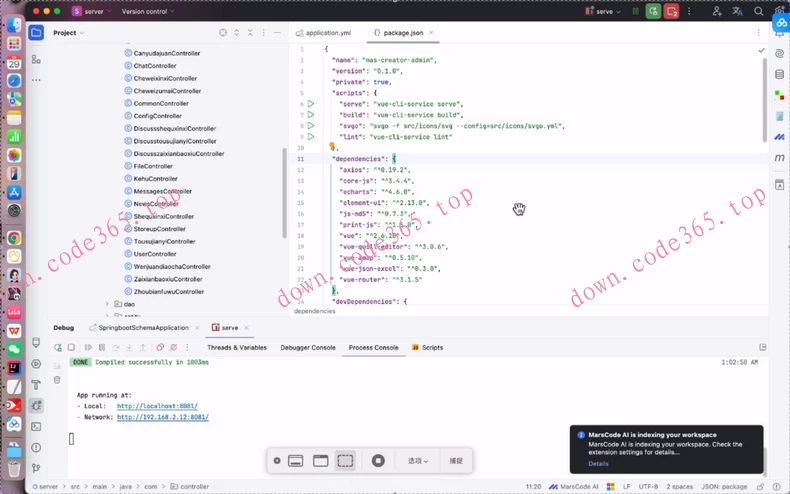Open the http://localhost:8081/ link
The image size is (790, 494).
pyautogui.click(x=157, y=406)
